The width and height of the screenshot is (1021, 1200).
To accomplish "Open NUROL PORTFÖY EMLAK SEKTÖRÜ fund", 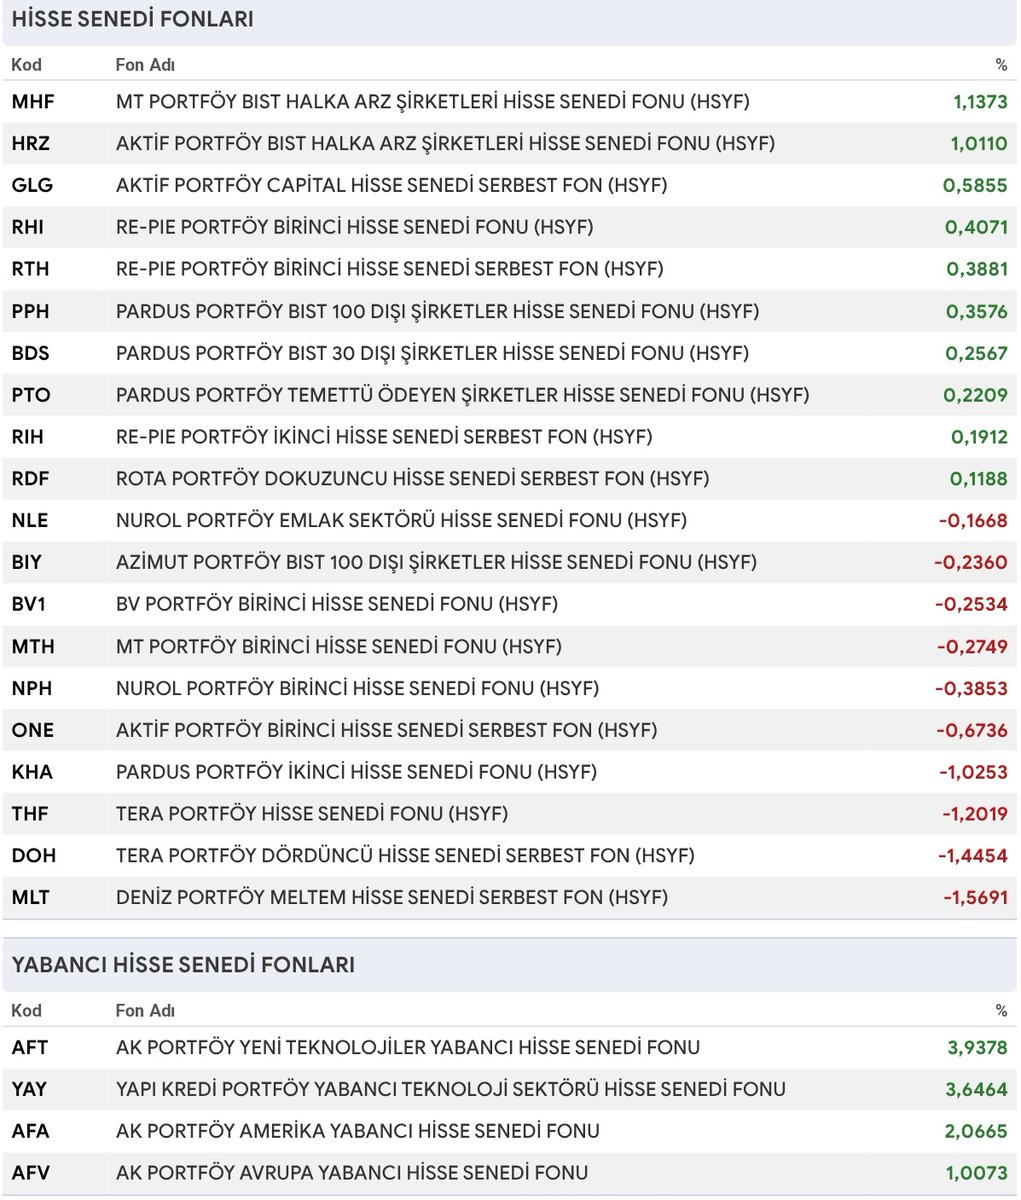I will click(x=402, y=521).
